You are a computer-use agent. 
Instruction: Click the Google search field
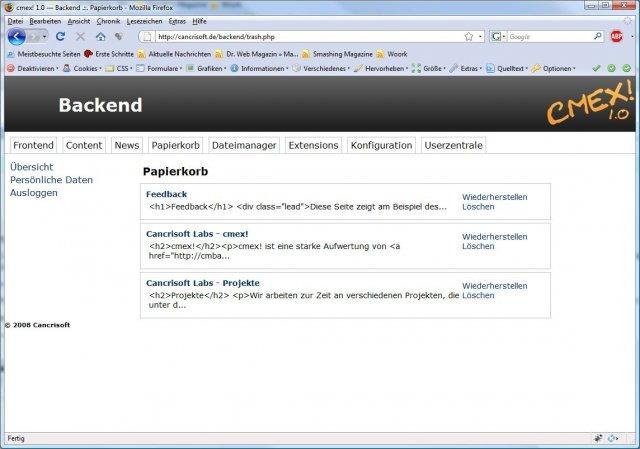pos(549,37)
